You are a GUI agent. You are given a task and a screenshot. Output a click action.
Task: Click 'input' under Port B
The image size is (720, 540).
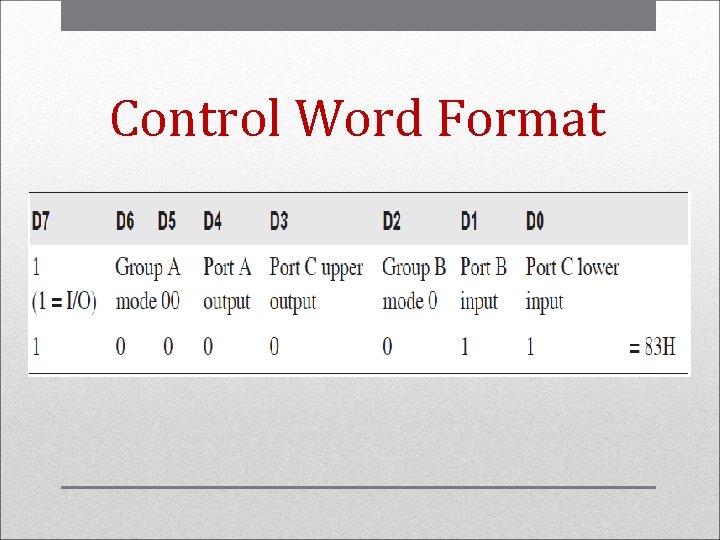pos(479,303)
